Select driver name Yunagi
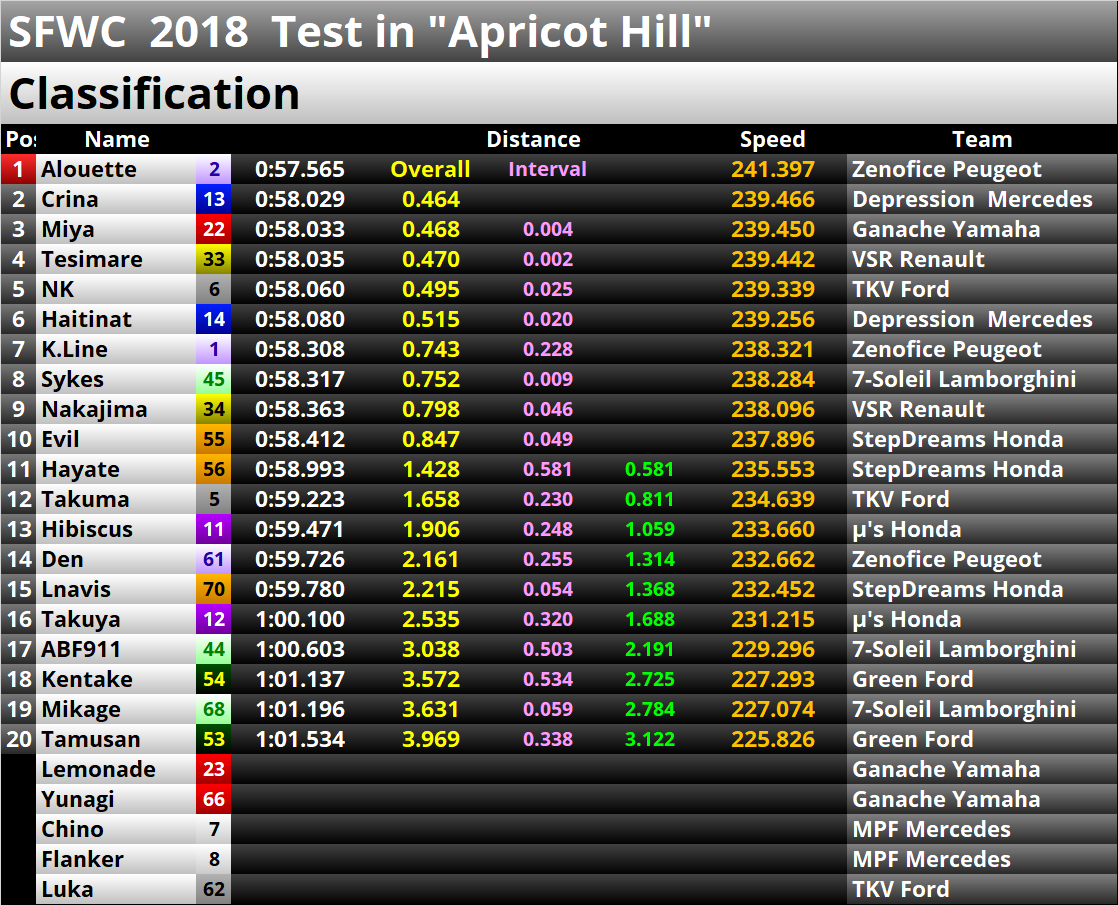The width and height of the screenshot is (1118, 905). click(x=78, y=799)
